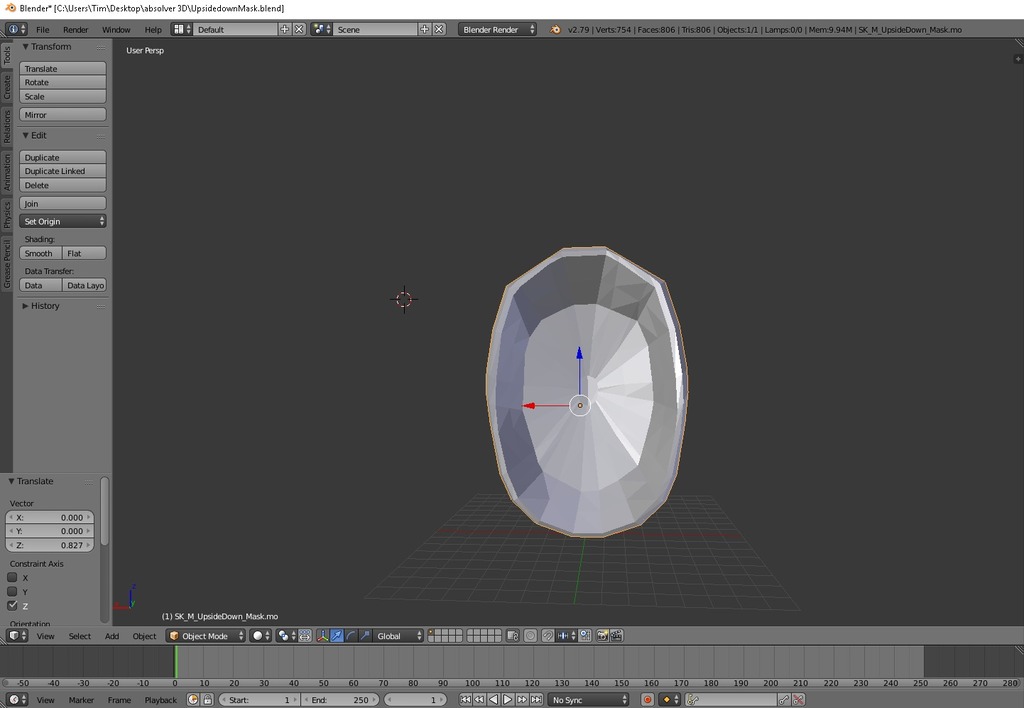Click the Blender logo icon in info header
Screen dimensions: 1024x708
[x=555, y=29]
